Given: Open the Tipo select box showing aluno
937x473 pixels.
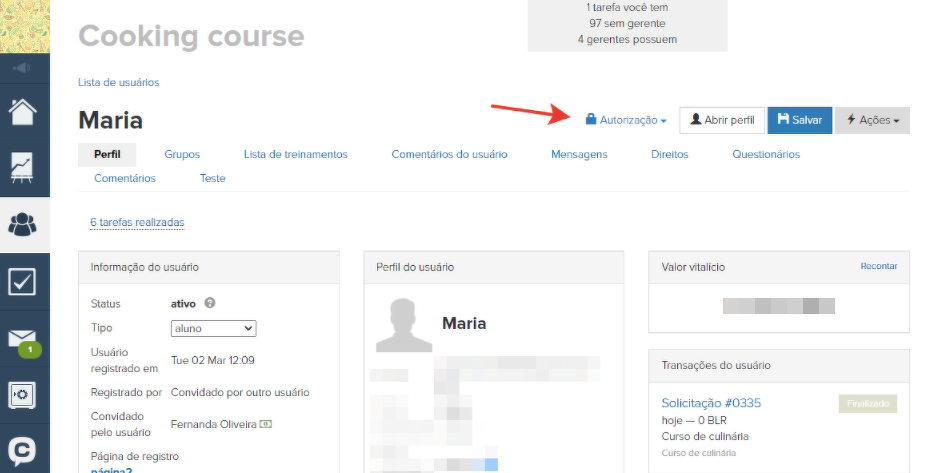Looking at the screenshot, I should coord(213,328).
